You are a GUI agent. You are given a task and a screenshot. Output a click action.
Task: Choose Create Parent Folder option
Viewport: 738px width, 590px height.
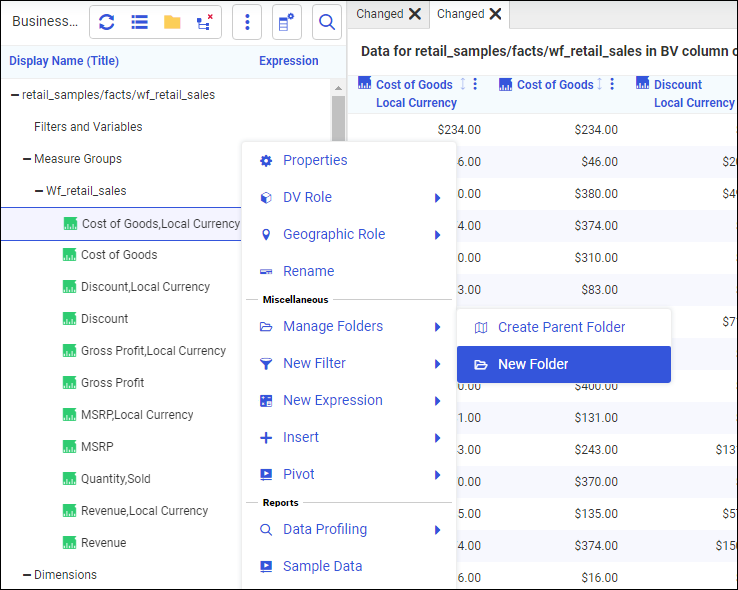561,327
